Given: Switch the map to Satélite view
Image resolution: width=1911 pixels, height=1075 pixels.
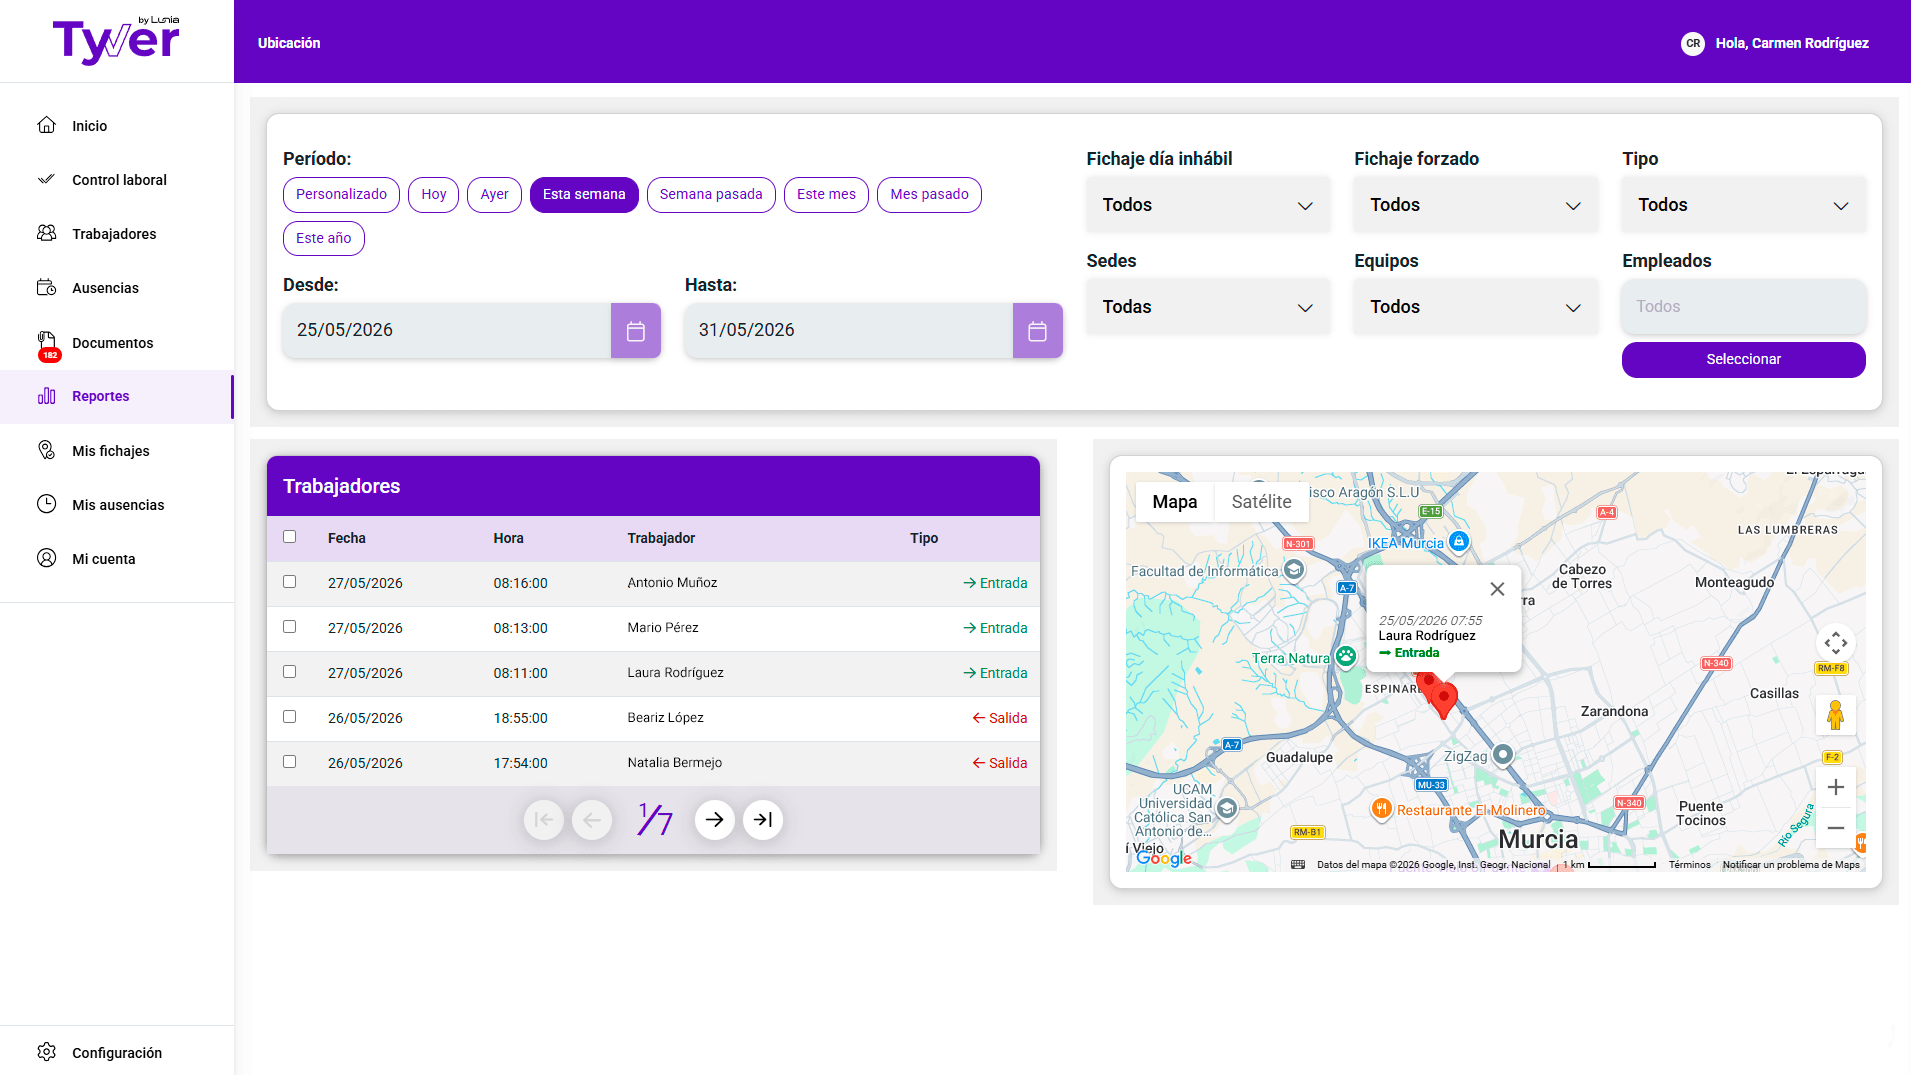Looking at the screenshot, I should coord(1261,502).
